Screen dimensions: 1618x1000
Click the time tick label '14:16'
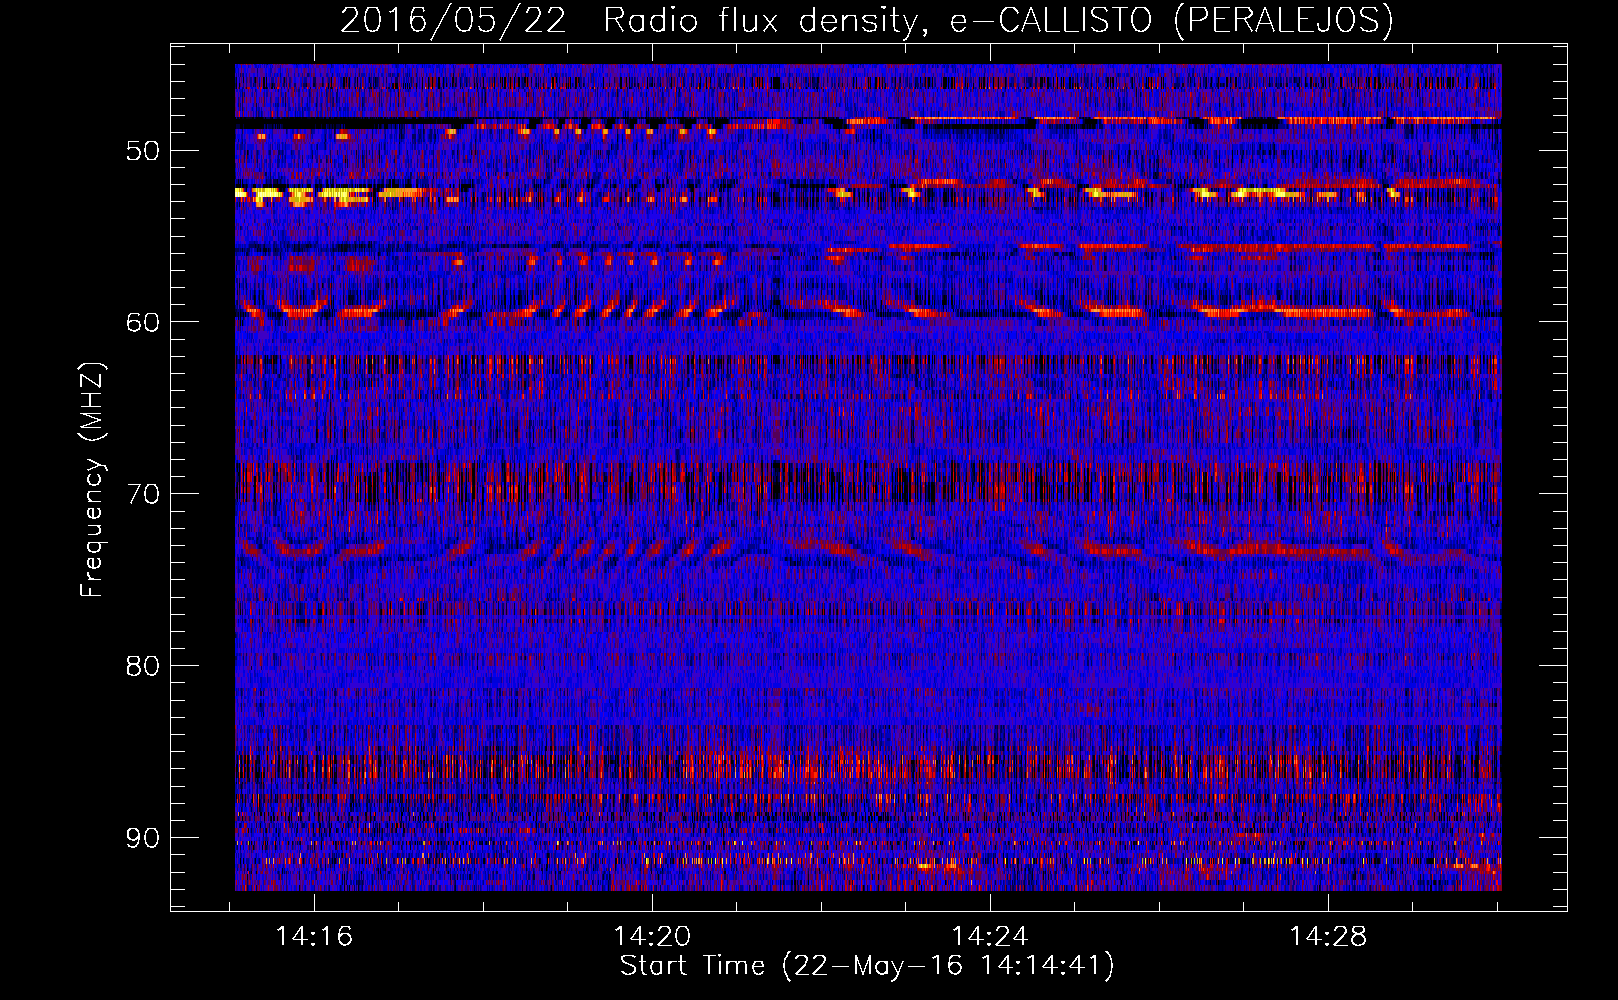pos(315,937)
